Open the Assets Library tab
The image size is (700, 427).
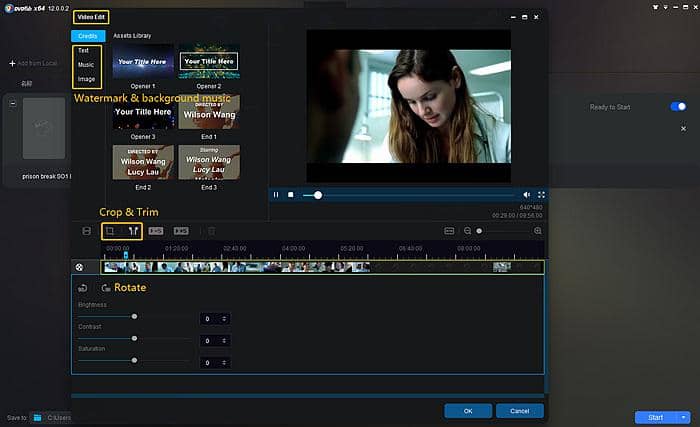[x=132, y=36]
